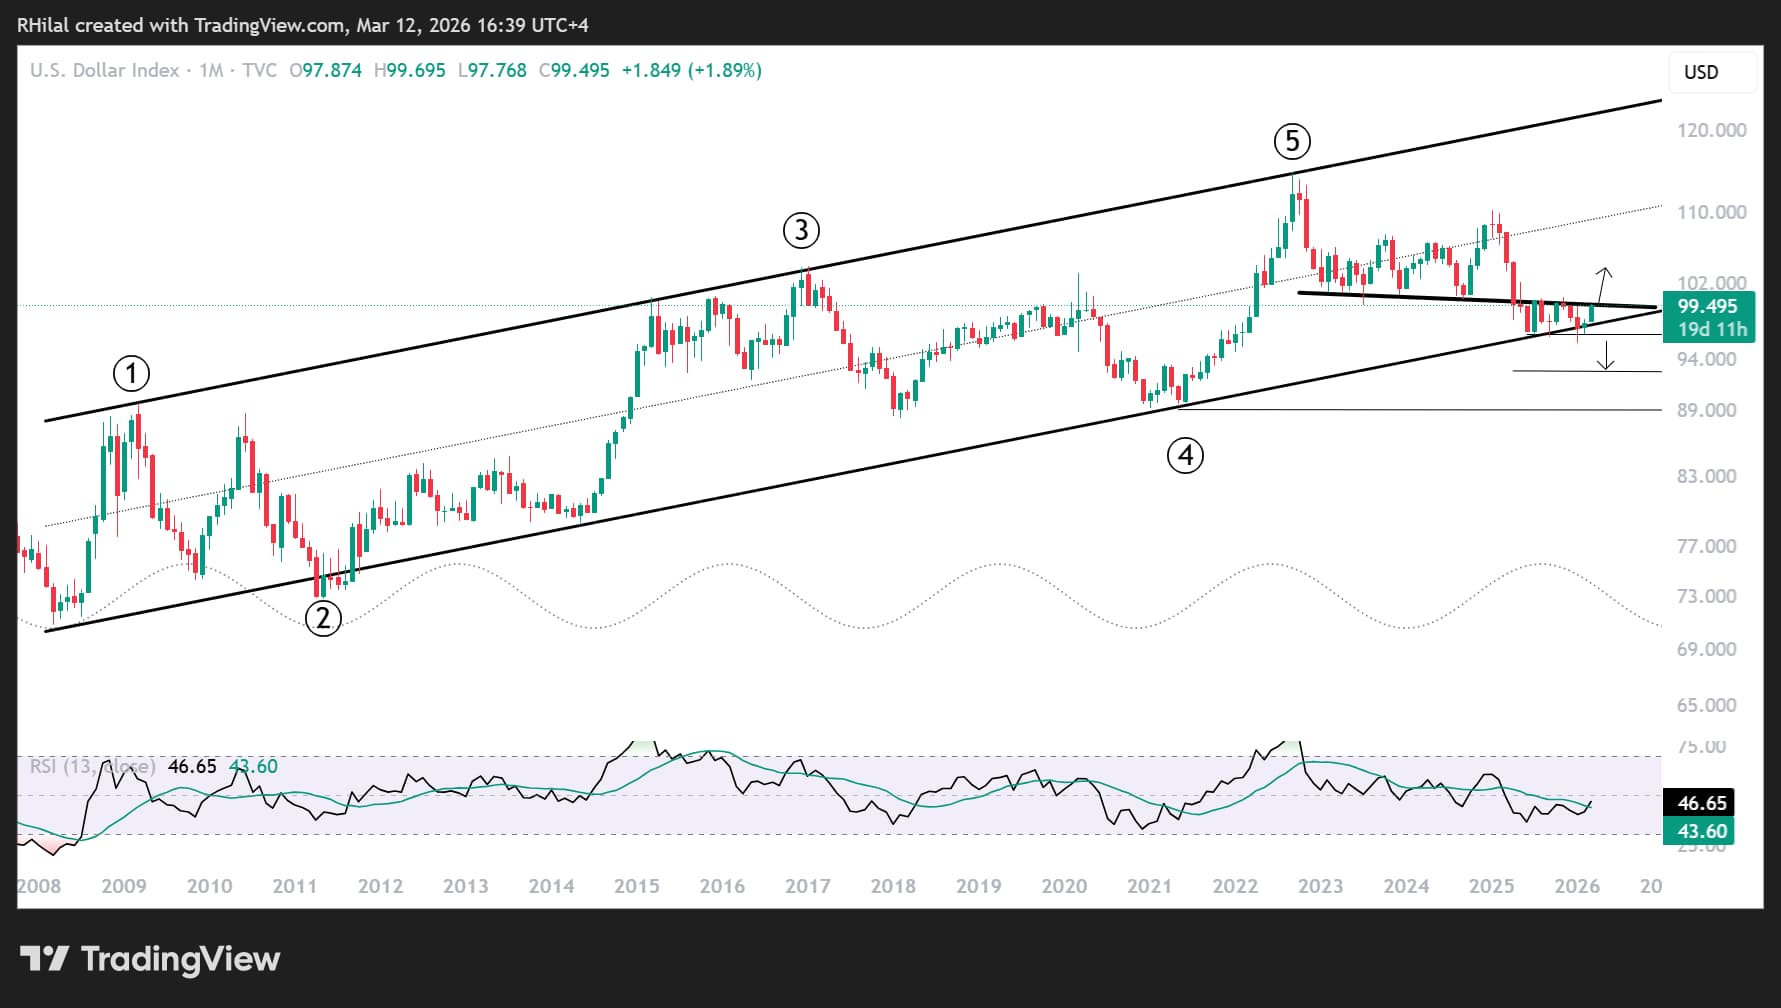The image size is (1781, 1008).
Task: Select the circled wave 2 label
Action: pyautogui.click(x=323, y=618)
